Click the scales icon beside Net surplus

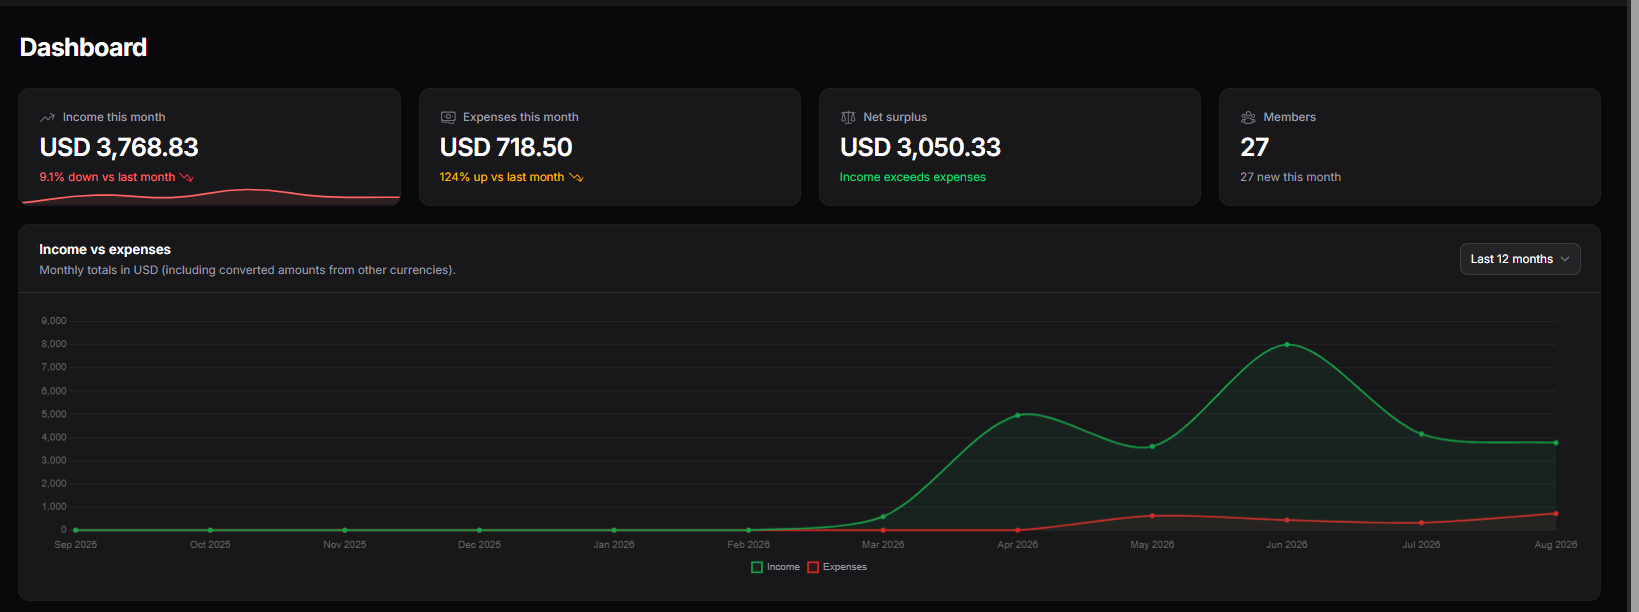848,117
